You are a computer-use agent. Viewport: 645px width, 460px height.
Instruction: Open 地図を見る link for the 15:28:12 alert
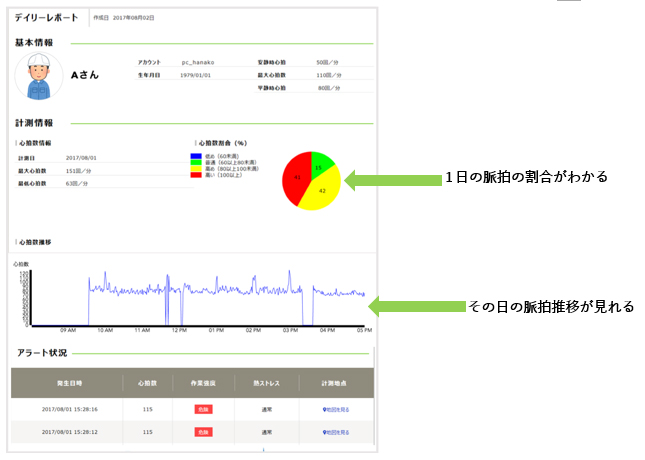click(x=335, y=431)
